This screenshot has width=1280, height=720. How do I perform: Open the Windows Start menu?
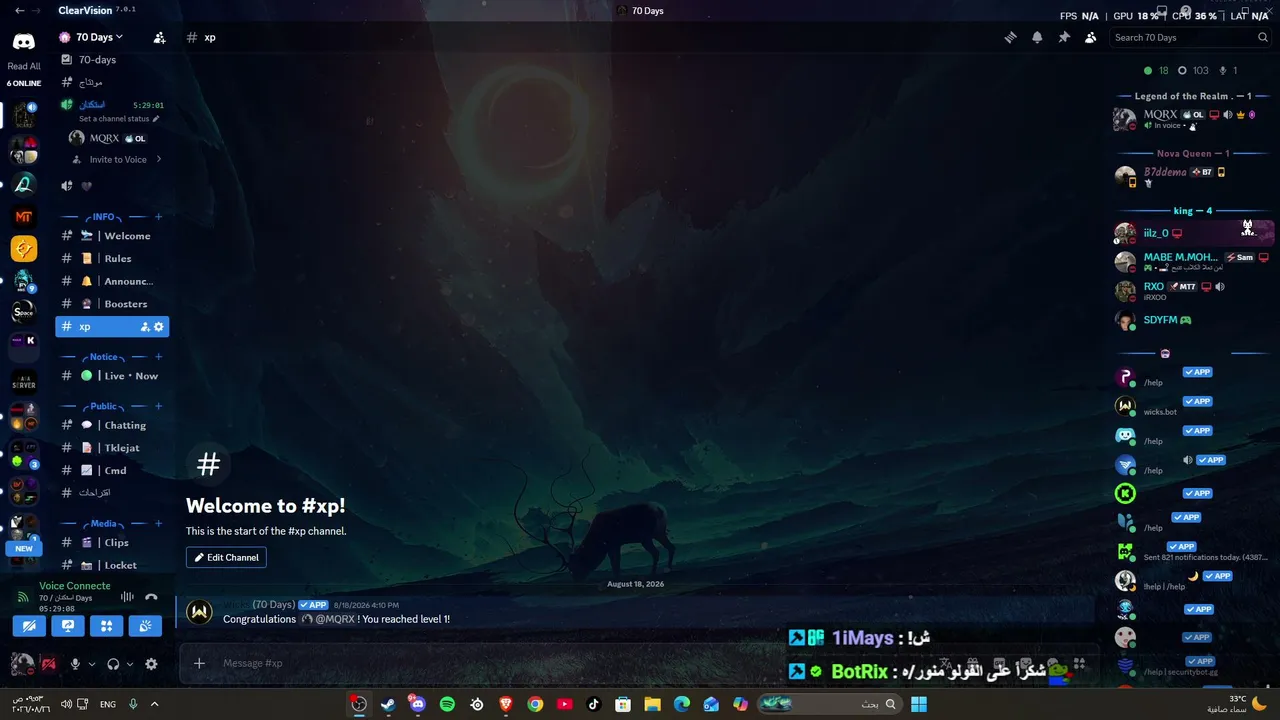(x=918, y=704)
